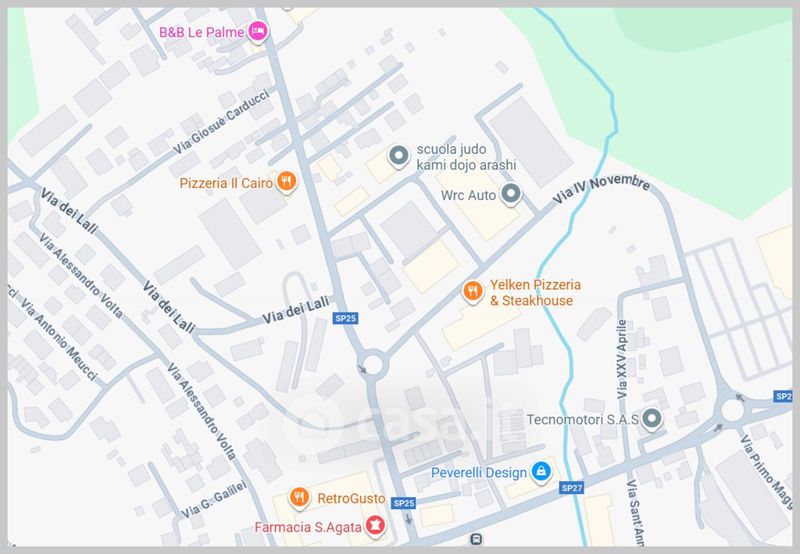
Task: Click the Peverelli Design shopping marker
Action: click(x=541, y=471)
